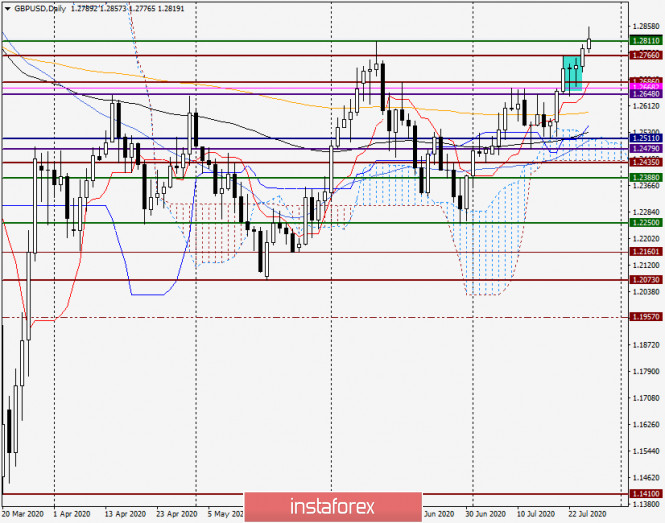Select the green 1.23880 price level label
Screen dimensions: 665x523
645,177
